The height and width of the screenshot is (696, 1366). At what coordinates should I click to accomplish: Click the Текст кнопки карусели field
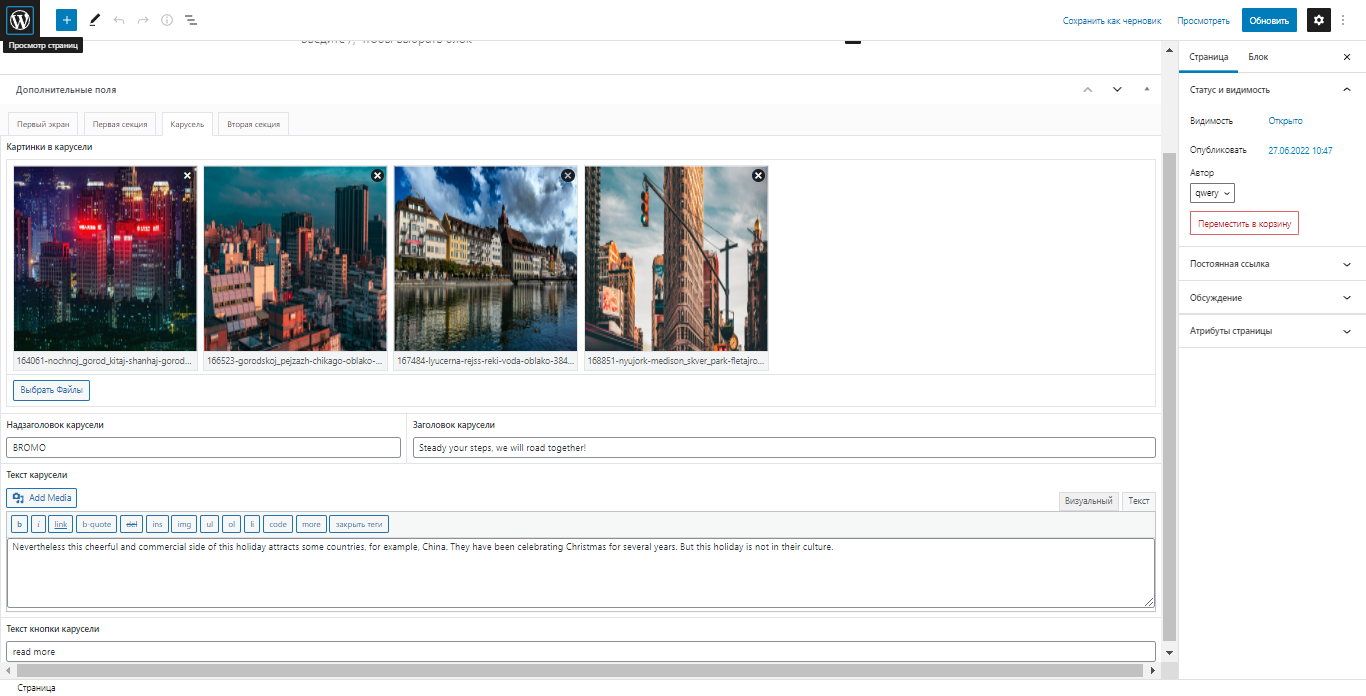(580, 652)
